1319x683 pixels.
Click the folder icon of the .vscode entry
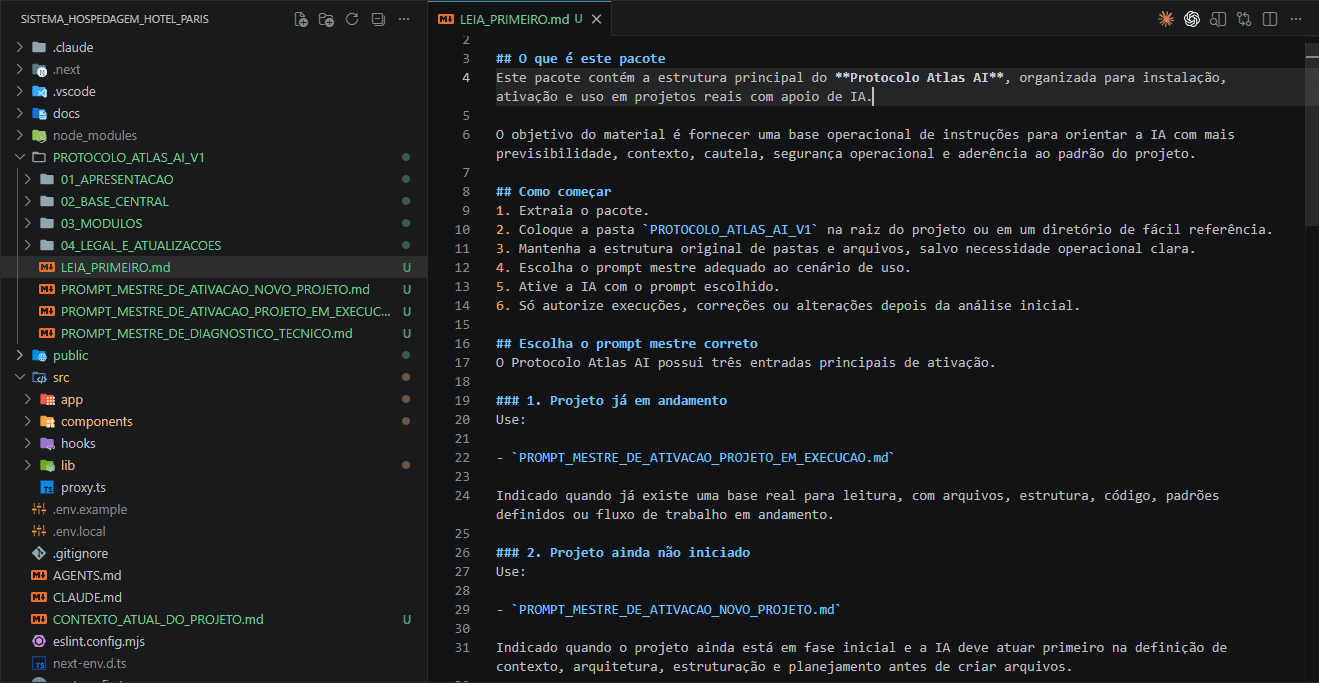(39, 91)
